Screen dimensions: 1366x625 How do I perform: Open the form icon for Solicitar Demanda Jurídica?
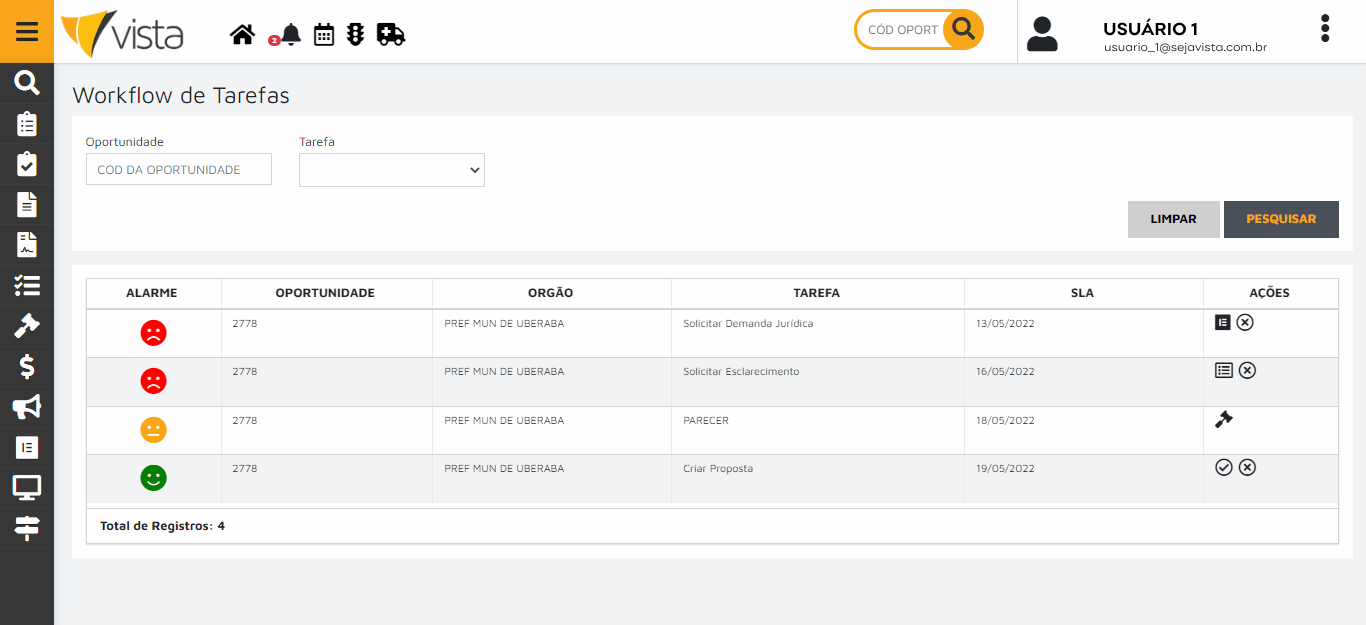(1222, 322)
